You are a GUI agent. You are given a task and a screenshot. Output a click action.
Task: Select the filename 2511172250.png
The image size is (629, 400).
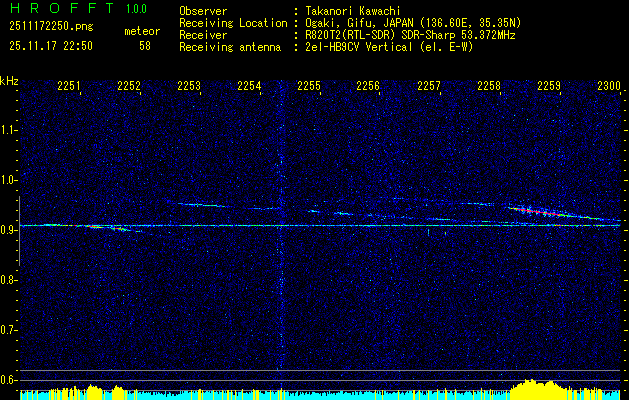(x=51, y=26)
